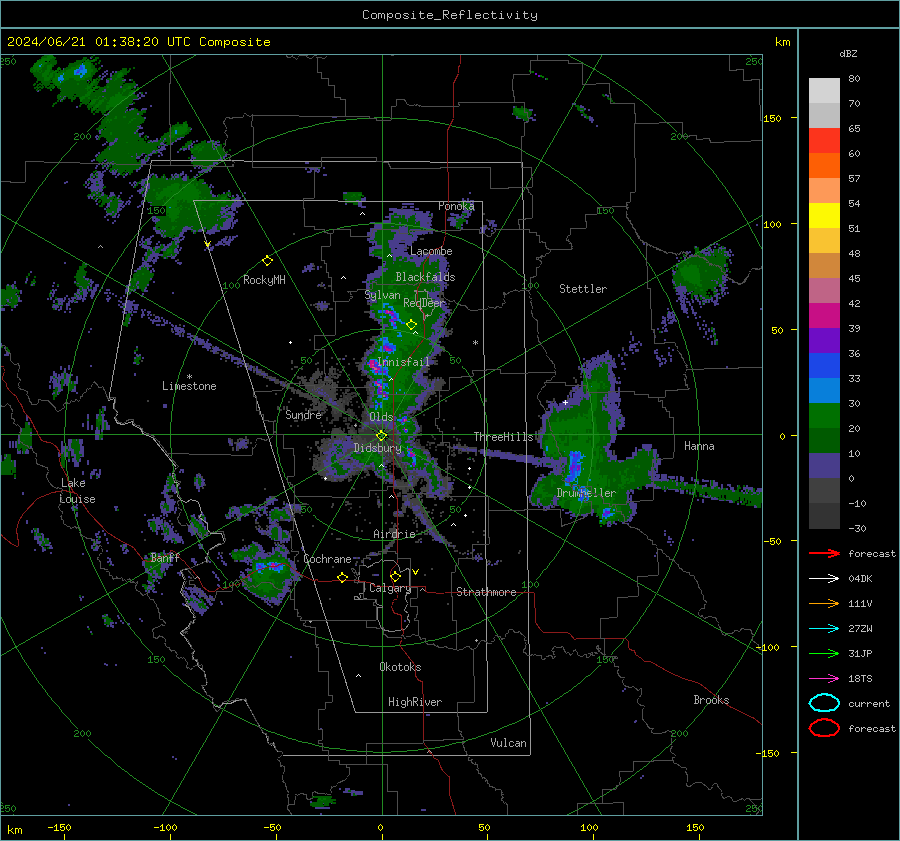
Task: Select the bright green 30 dBZ swatch
Action: (x=824, y=416)
